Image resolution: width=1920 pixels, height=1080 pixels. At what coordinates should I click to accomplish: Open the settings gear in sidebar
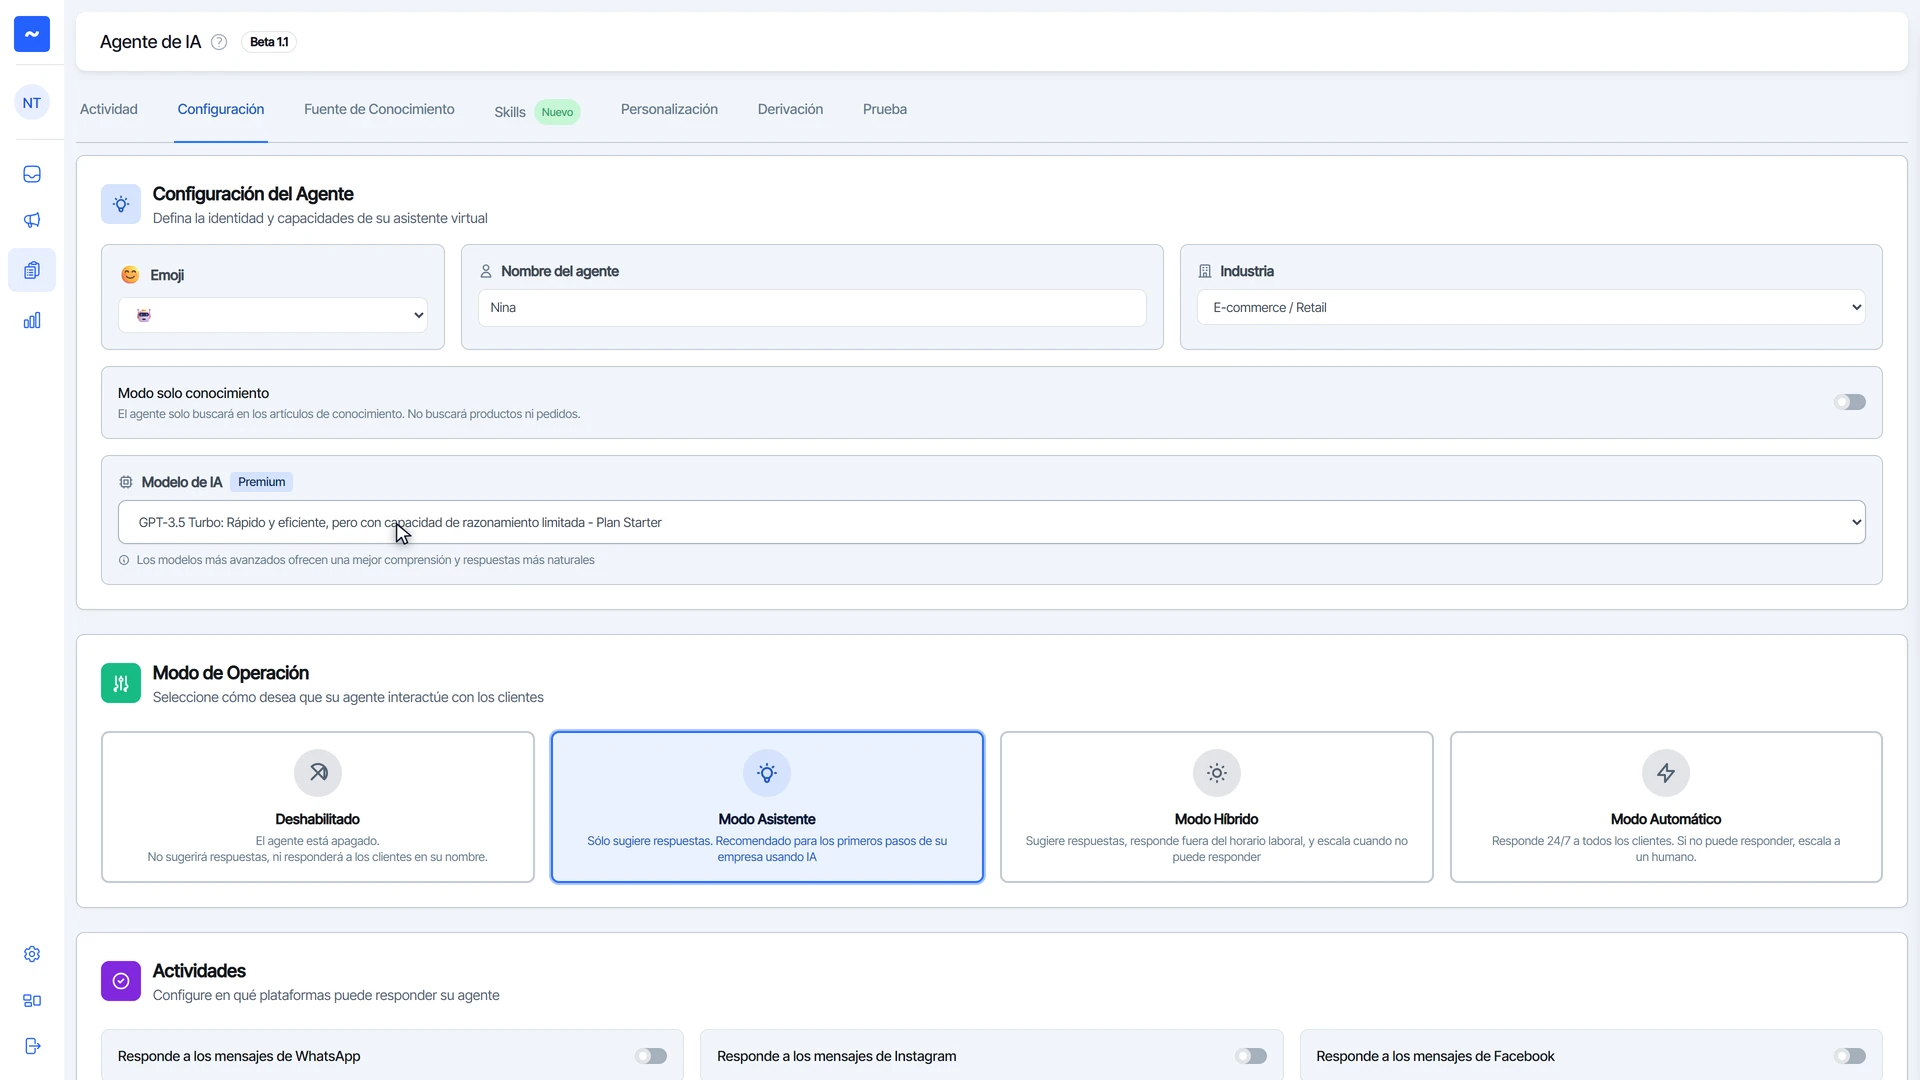click(32, 954)
